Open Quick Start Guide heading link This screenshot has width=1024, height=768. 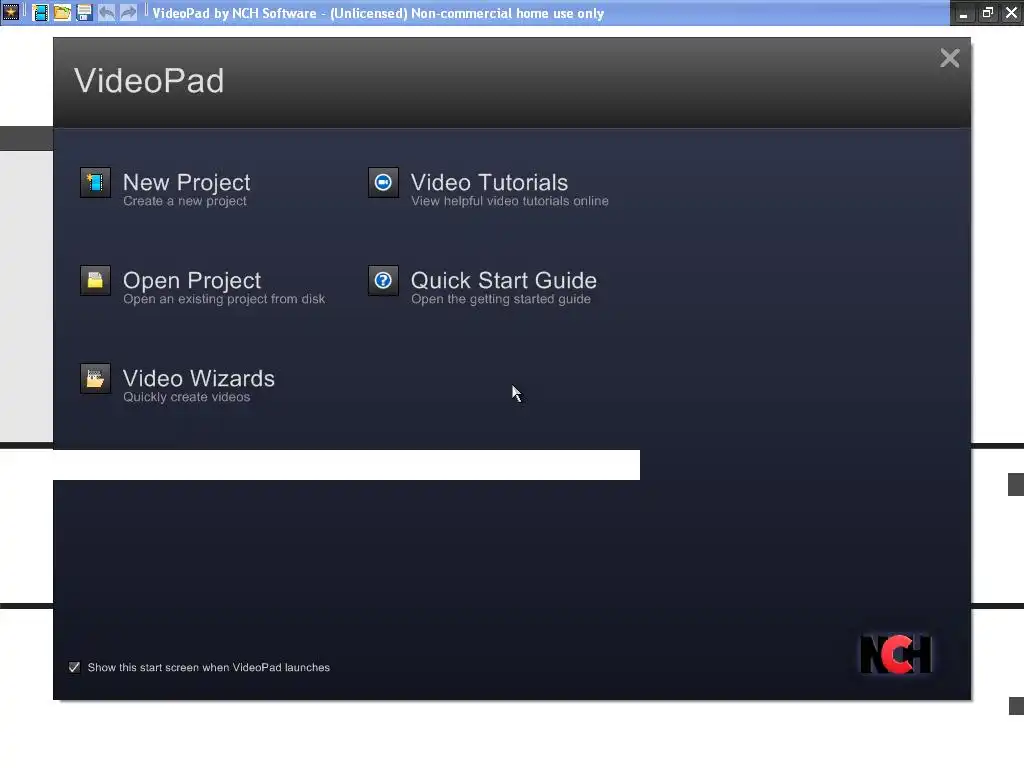[504, 280]
